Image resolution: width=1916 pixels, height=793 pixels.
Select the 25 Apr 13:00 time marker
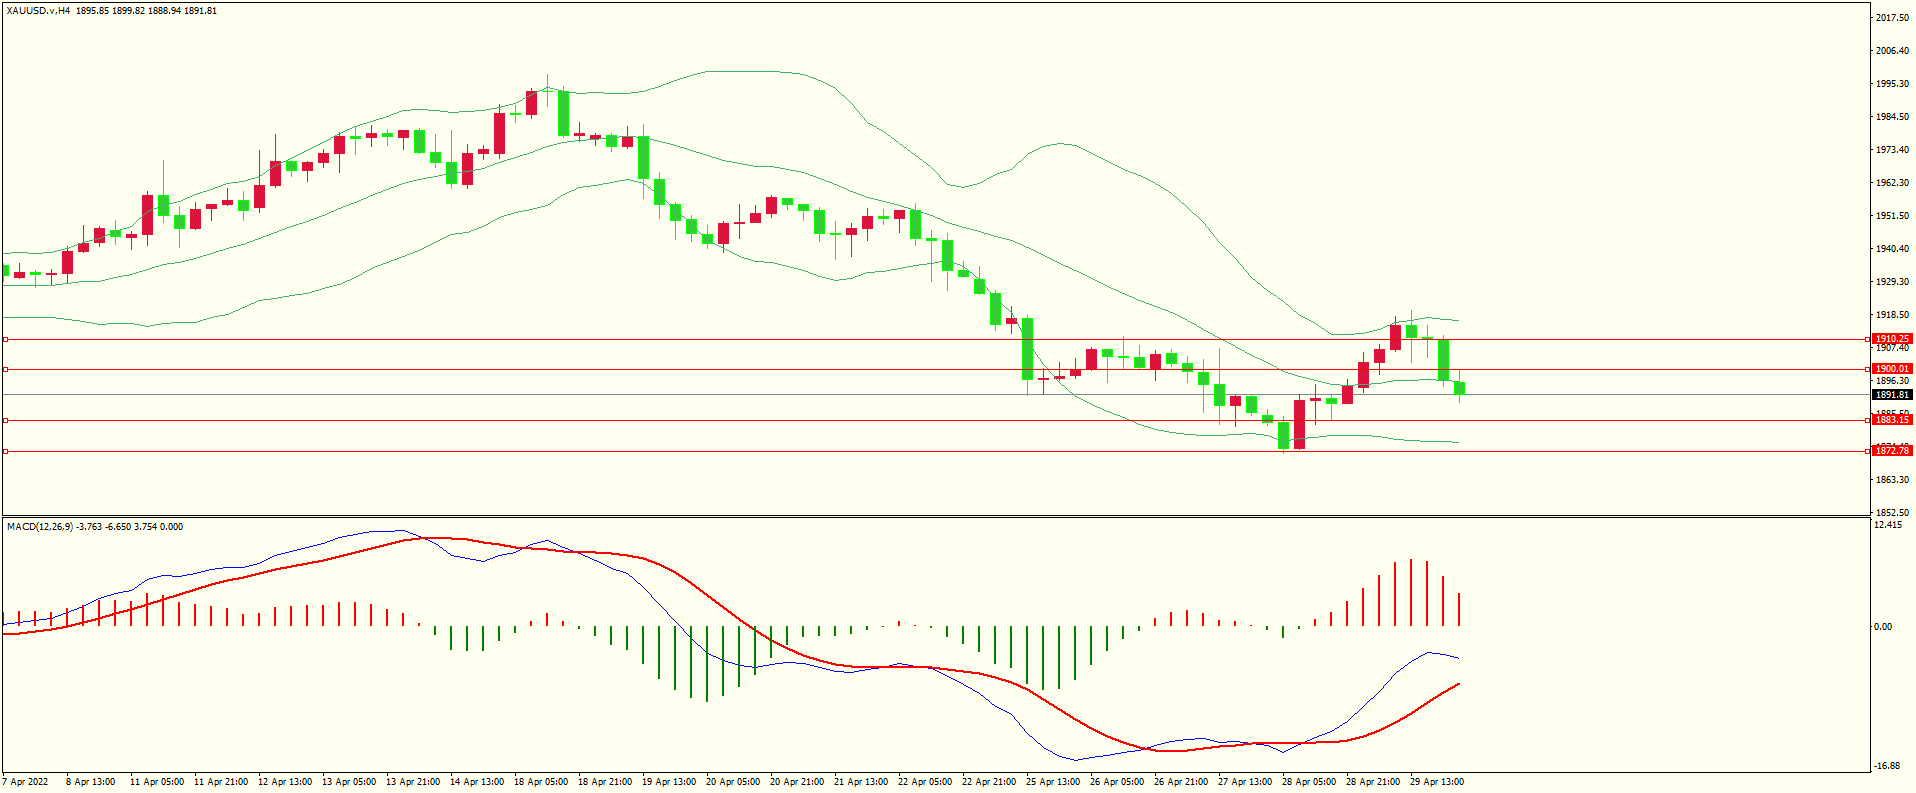(1052, 782)
